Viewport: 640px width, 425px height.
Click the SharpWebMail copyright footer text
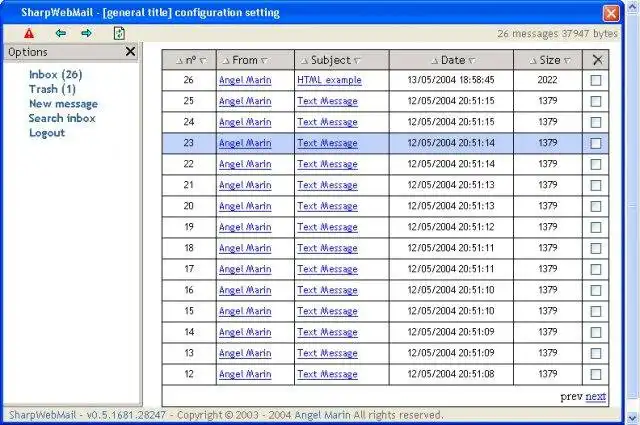click(x=226, y=415)
